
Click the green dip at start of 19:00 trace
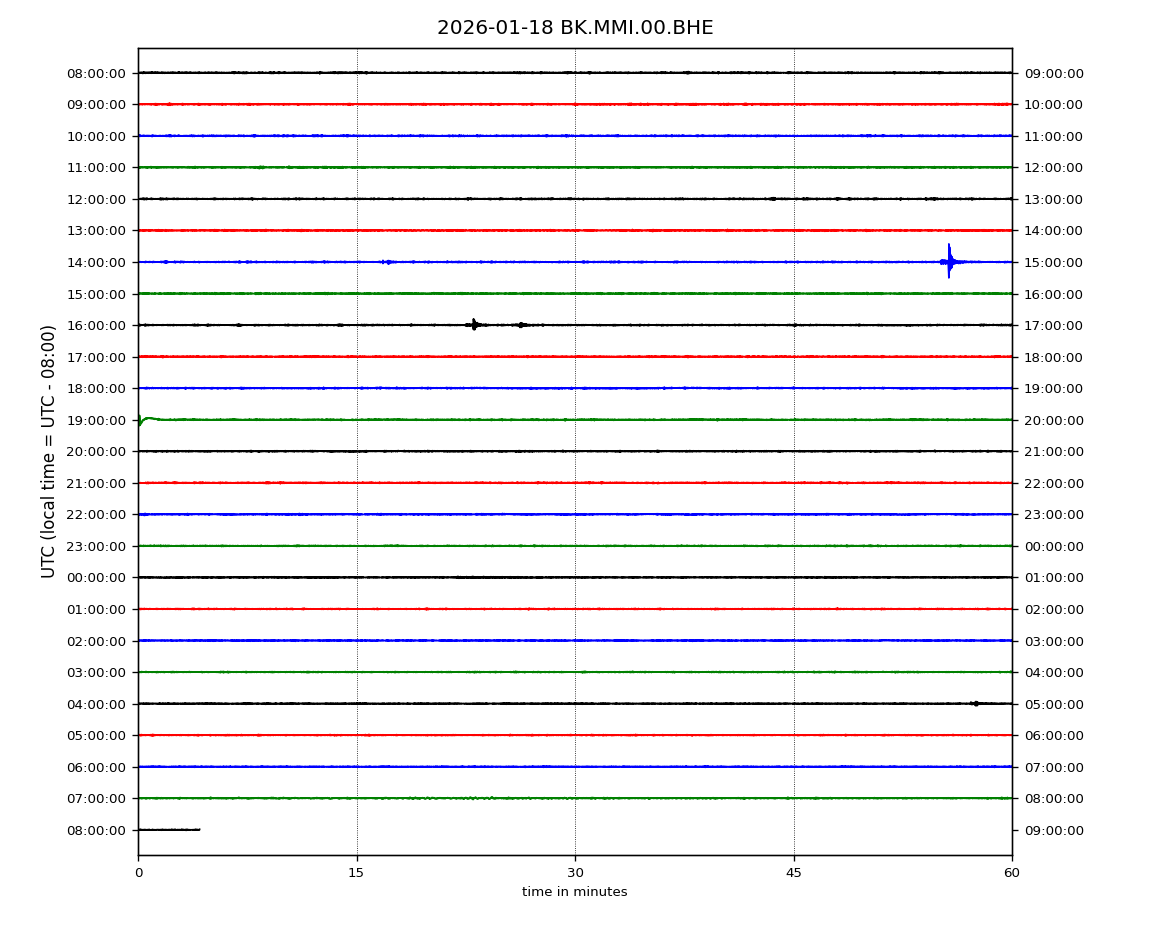tap(141, 422)
